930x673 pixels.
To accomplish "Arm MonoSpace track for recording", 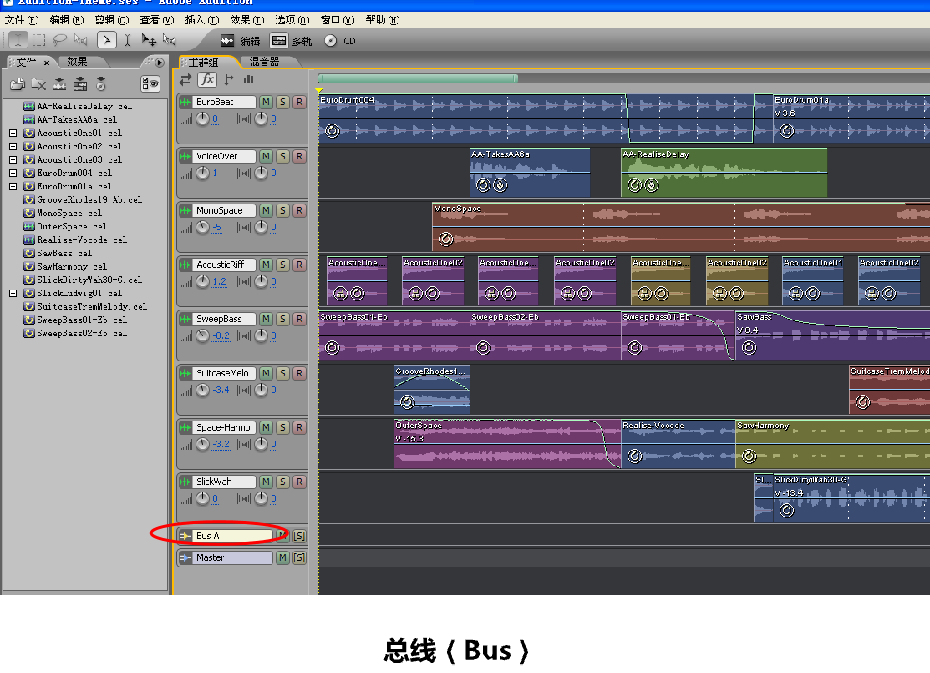I will pos(300,210).
